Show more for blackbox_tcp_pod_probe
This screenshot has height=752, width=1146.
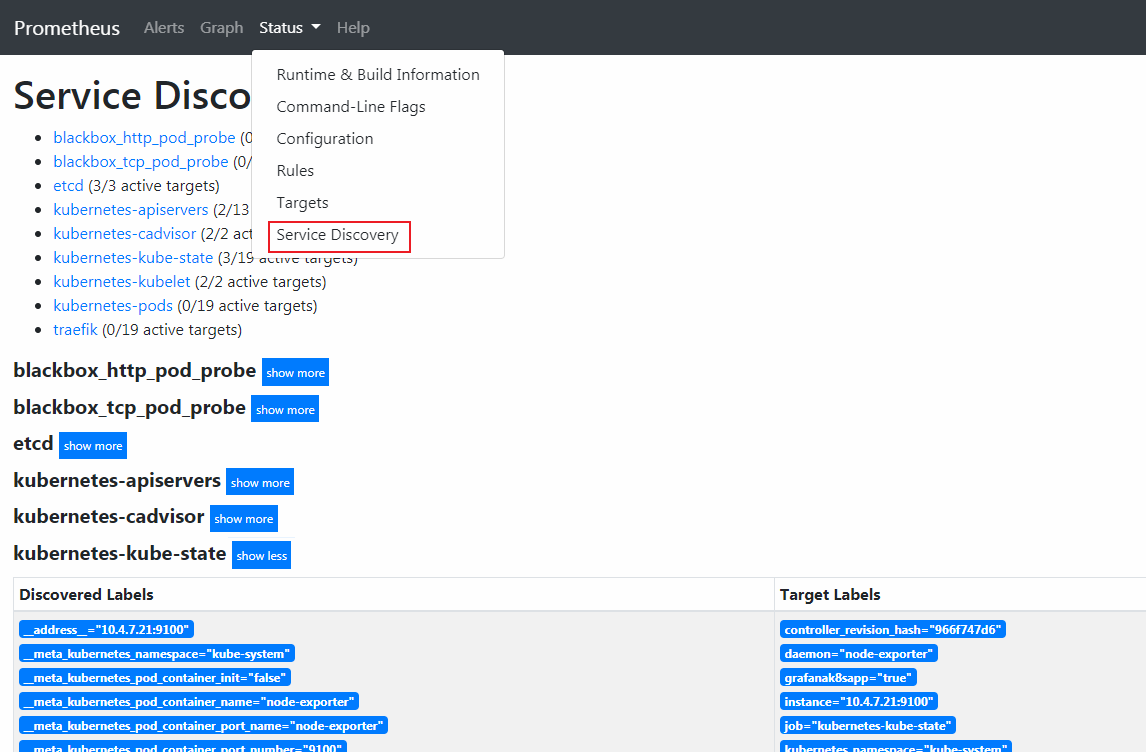click(x=285, y=409)
